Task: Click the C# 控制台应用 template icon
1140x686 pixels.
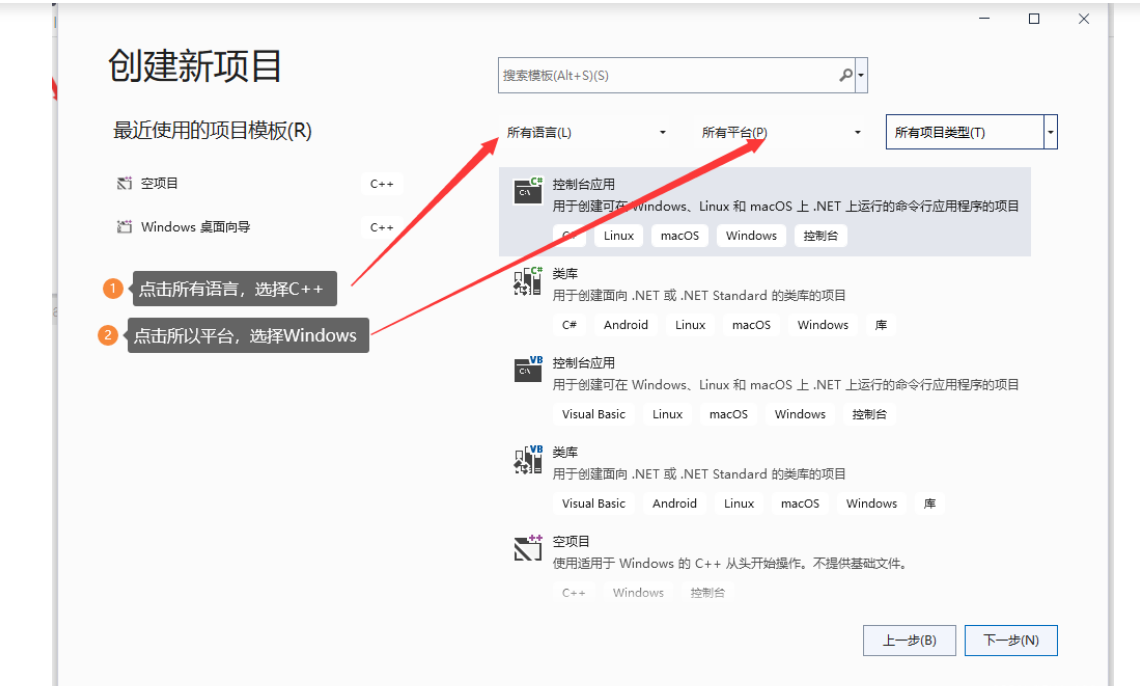Action: click(528, 190)
